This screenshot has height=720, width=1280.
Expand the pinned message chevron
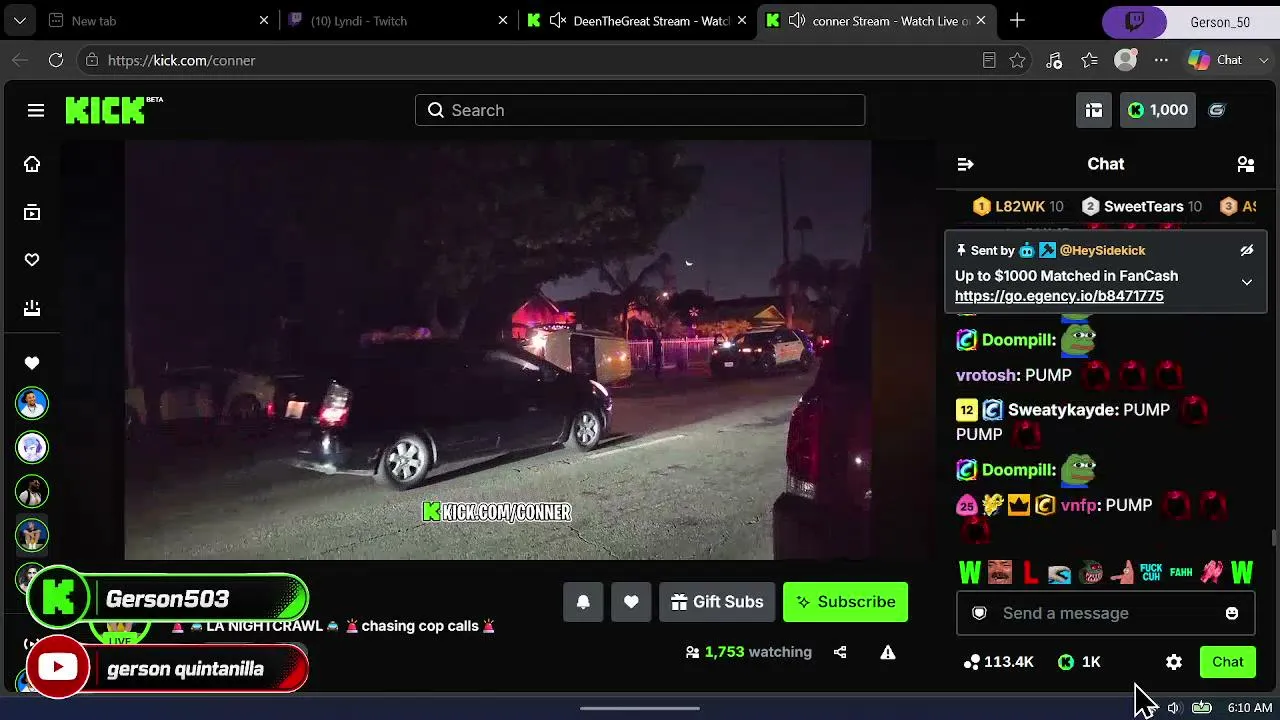pos(1247,283)
